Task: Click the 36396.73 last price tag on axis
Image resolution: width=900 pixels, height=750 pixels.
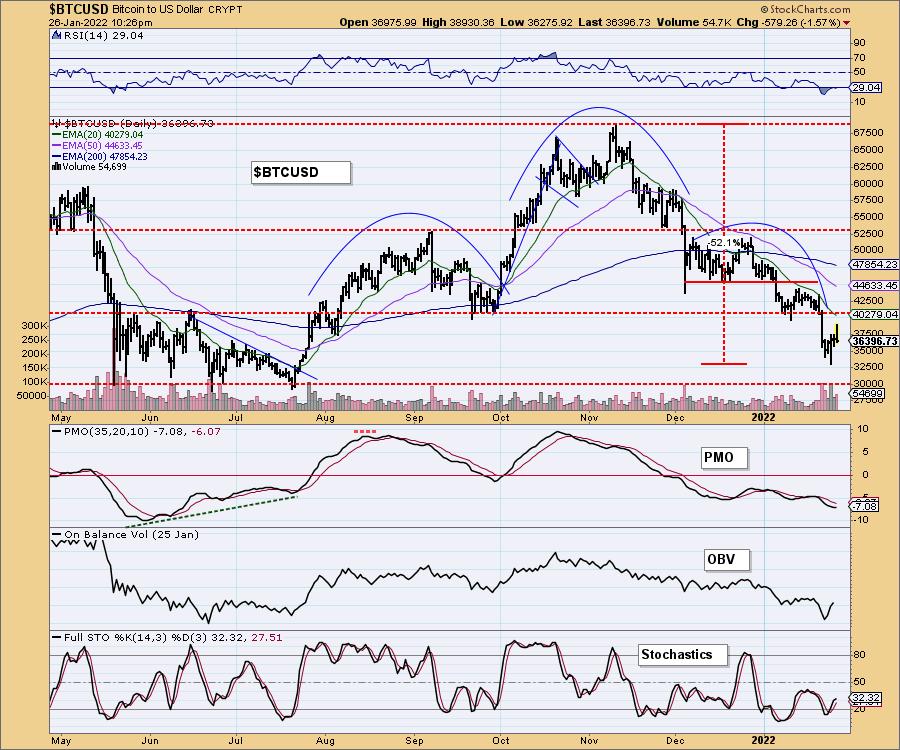Action: click(x=875, y=341)
